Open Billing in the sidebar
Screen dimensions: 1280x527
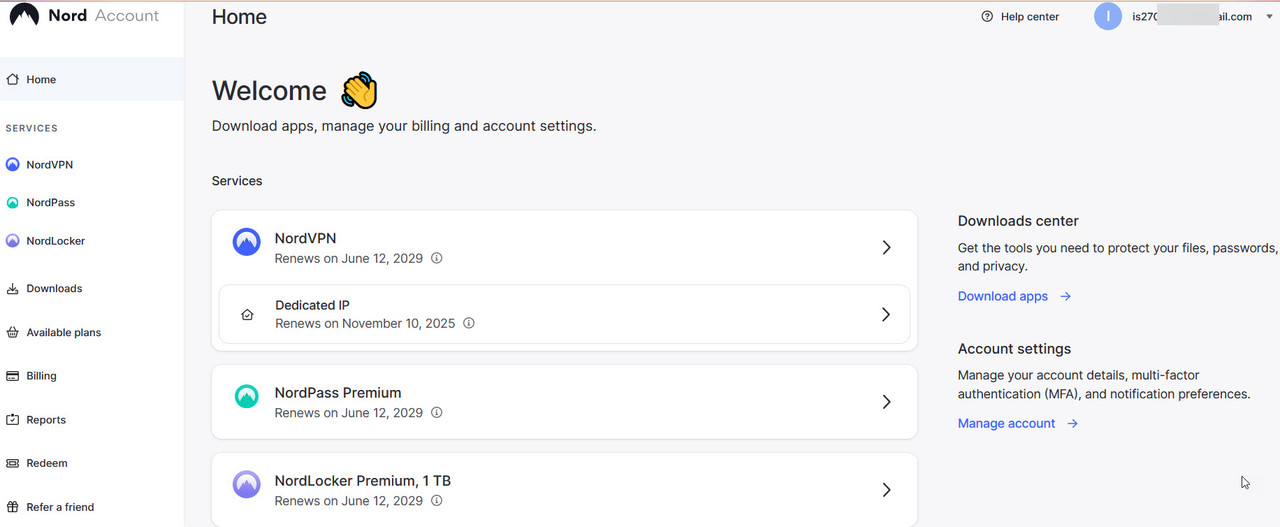[41, 376]
